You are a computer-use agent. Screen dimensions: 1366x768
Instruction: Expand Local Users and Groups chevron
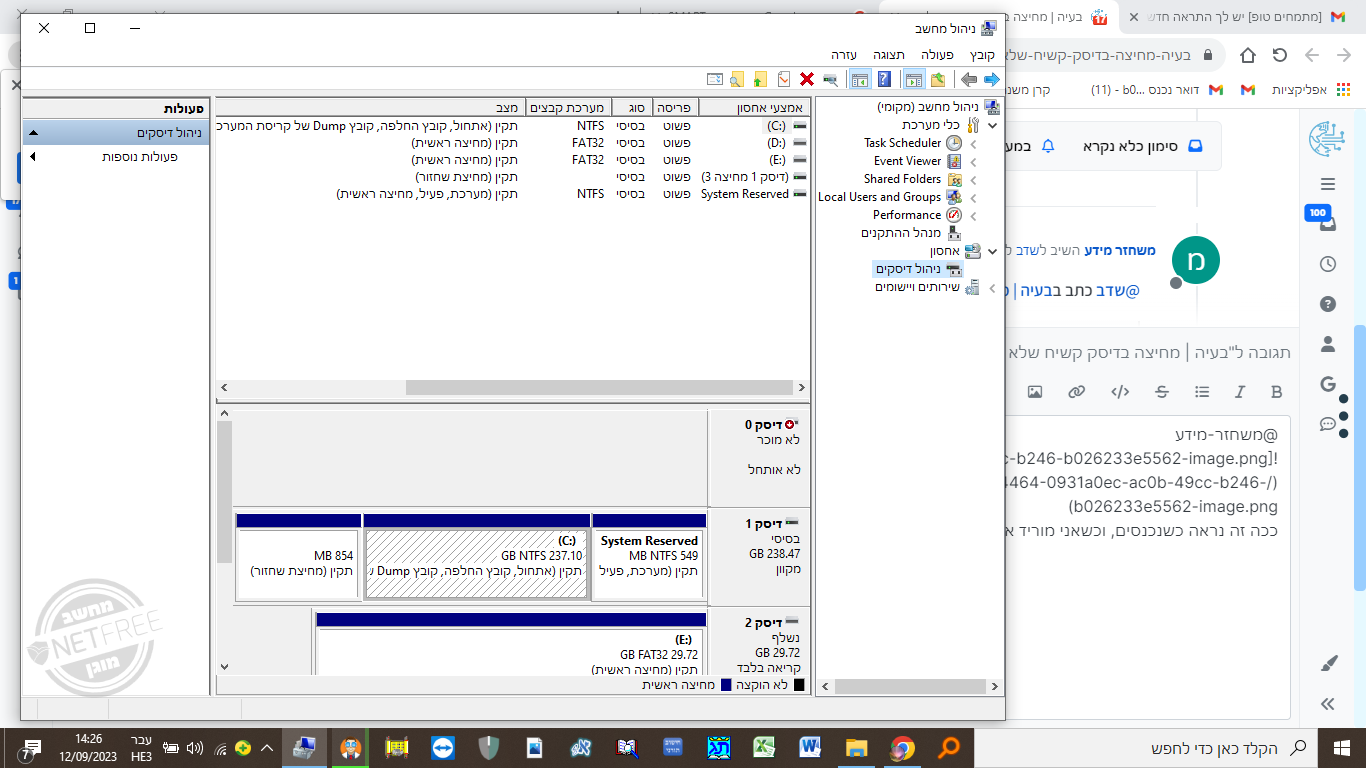click(x=974, y=197)
